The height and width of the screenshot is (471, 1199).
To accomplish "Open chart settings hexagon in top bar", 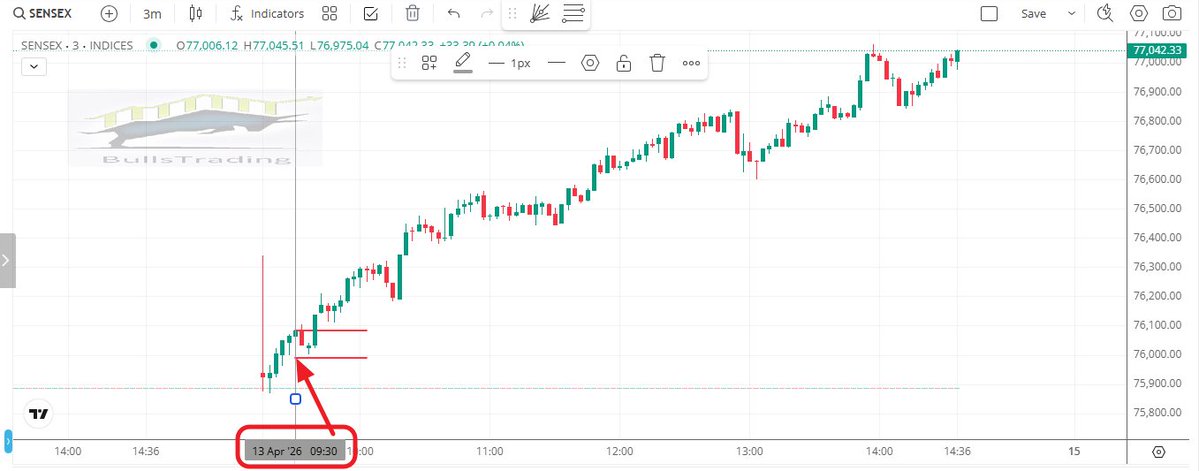I will click(1139, 13).
